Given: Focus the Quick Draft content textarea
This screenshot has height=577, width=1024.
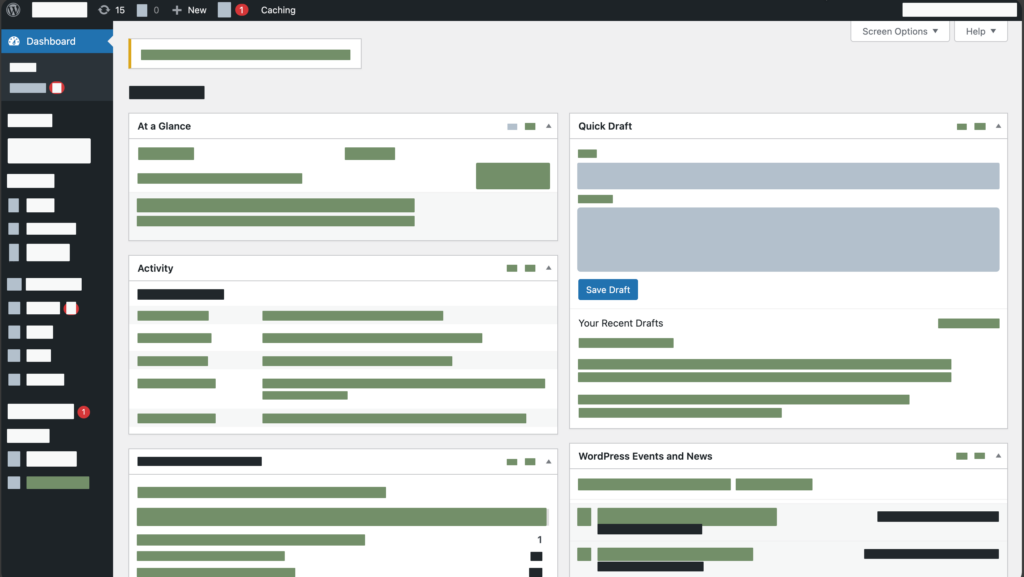Looking at the screenshot, I should pos(788,240).
